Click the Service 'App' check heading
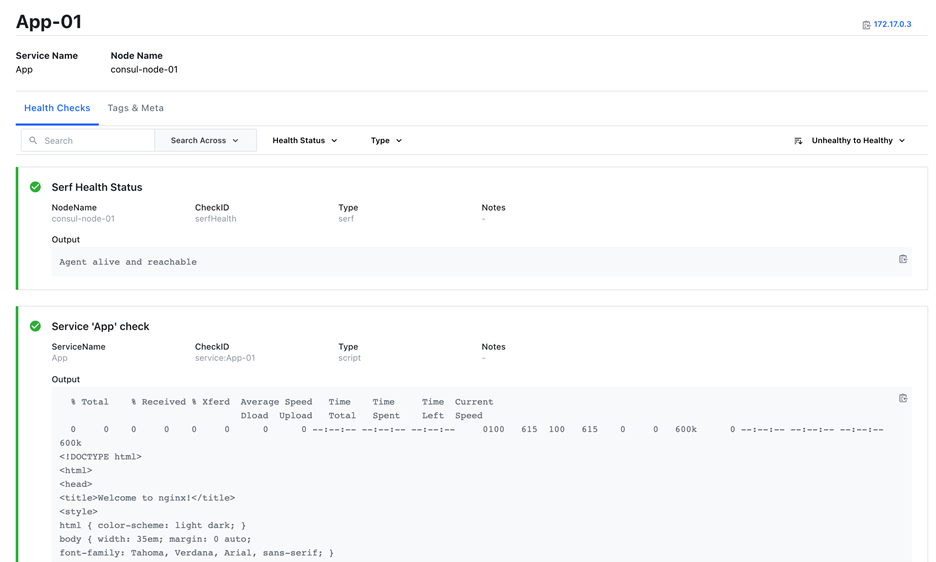Viewport: 936px width, 562px height. (x=100, y=326)
